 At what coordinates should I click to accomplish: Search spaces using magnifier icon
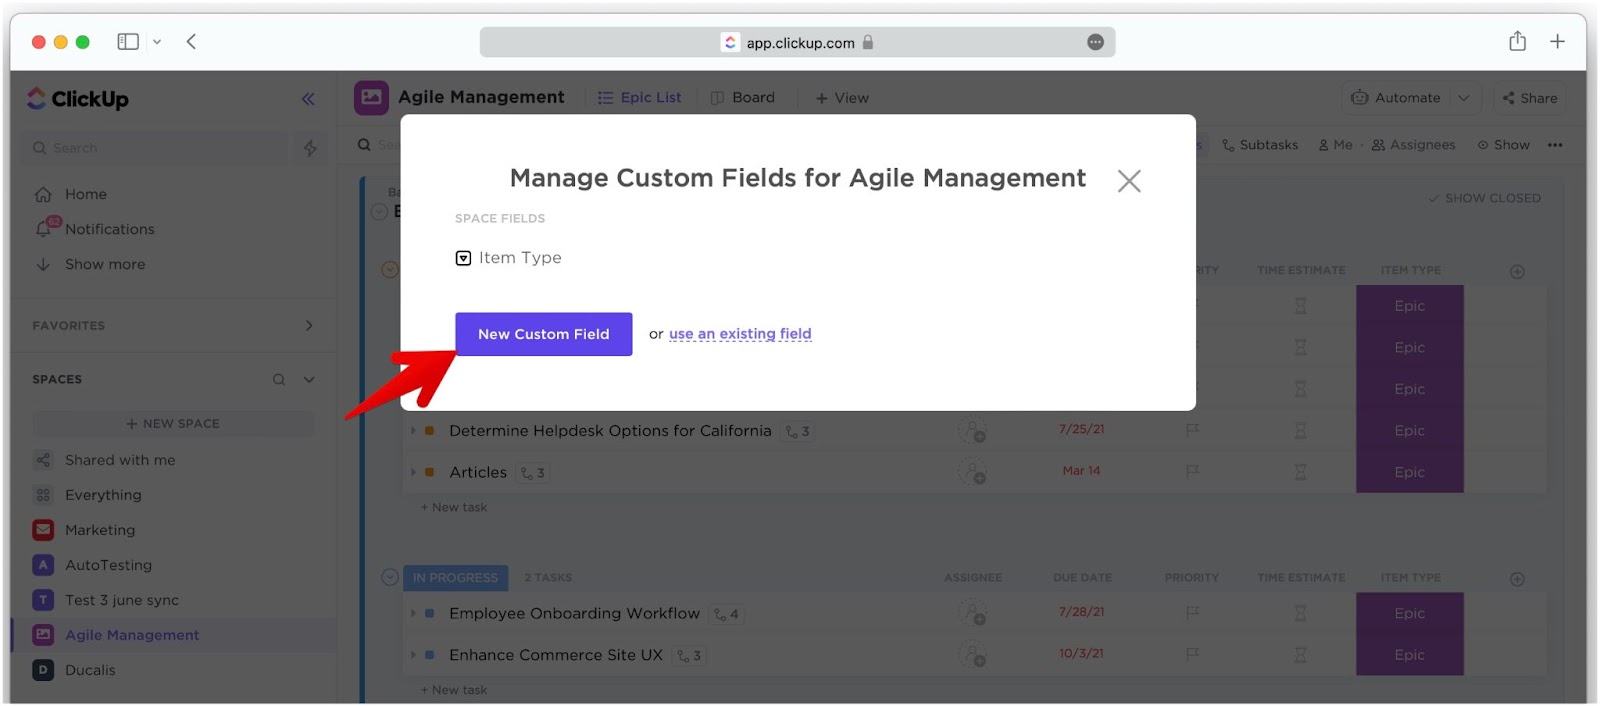tap(279, 379)
